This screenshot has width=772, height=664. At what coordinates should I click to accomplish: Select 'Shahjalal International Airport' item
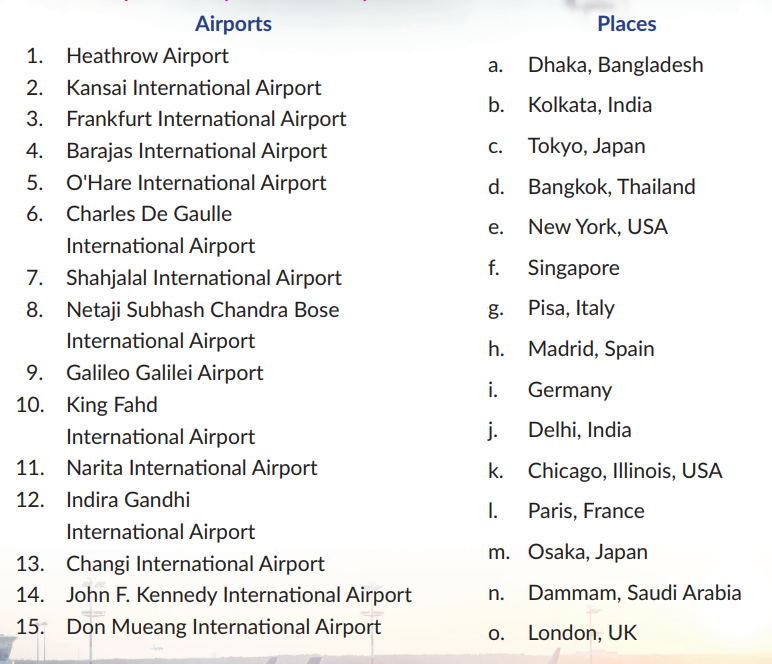[203, 278]
